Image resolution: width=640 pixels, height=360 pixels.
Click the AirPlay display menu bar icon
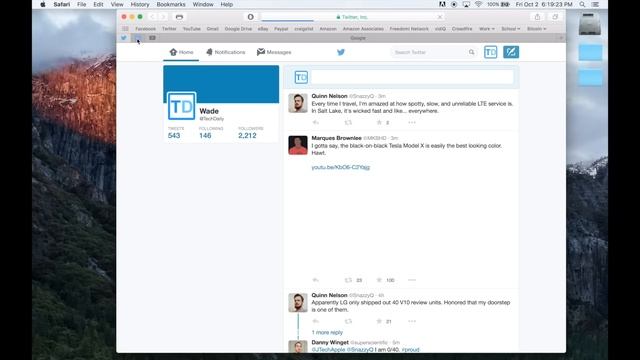click(x=466, y=4)
